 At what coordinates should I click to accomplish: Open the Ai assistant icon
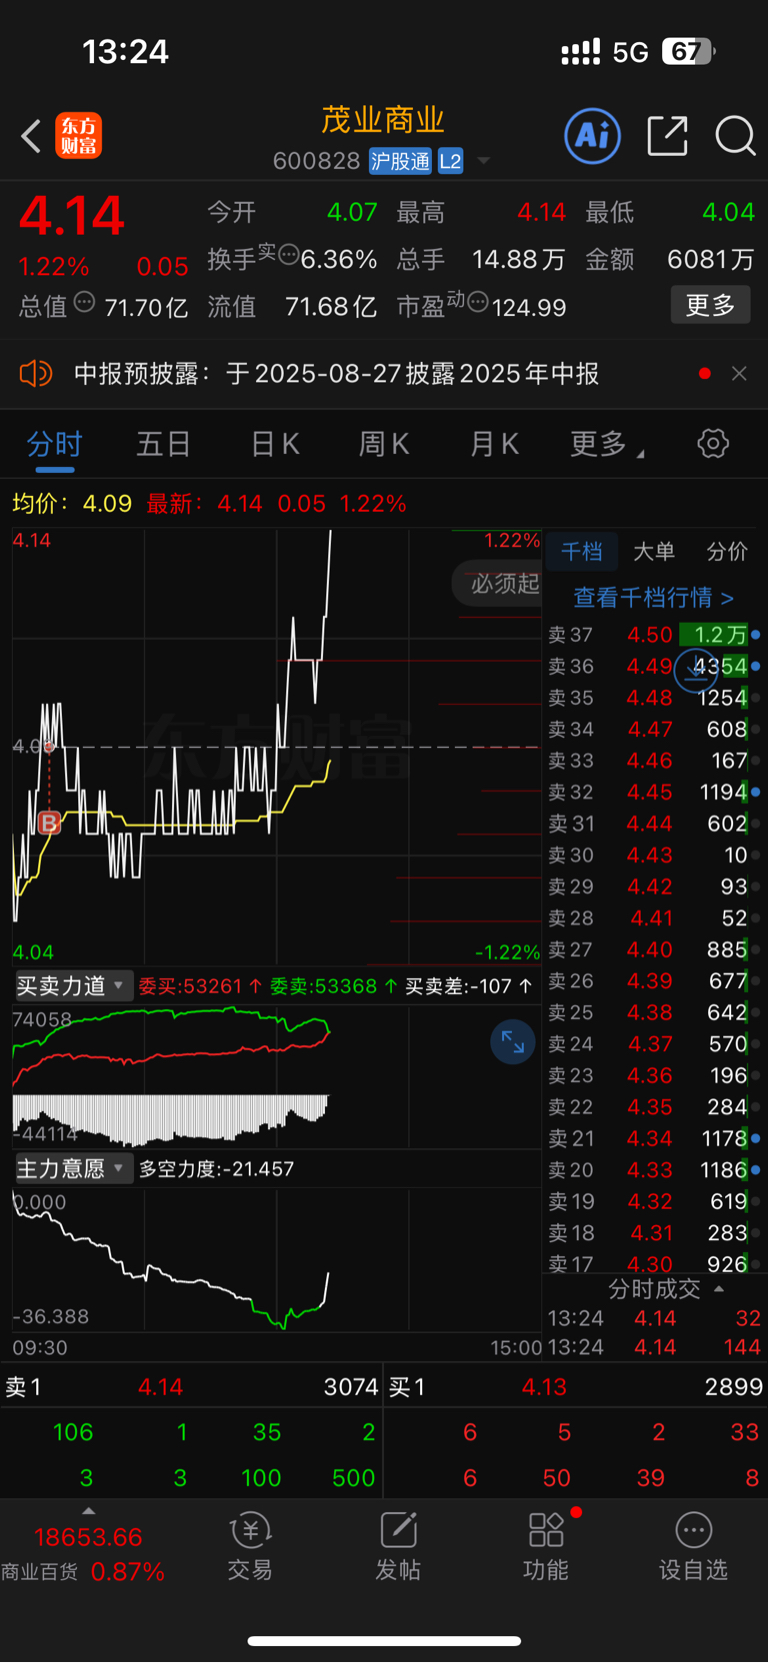click(593, 135)
